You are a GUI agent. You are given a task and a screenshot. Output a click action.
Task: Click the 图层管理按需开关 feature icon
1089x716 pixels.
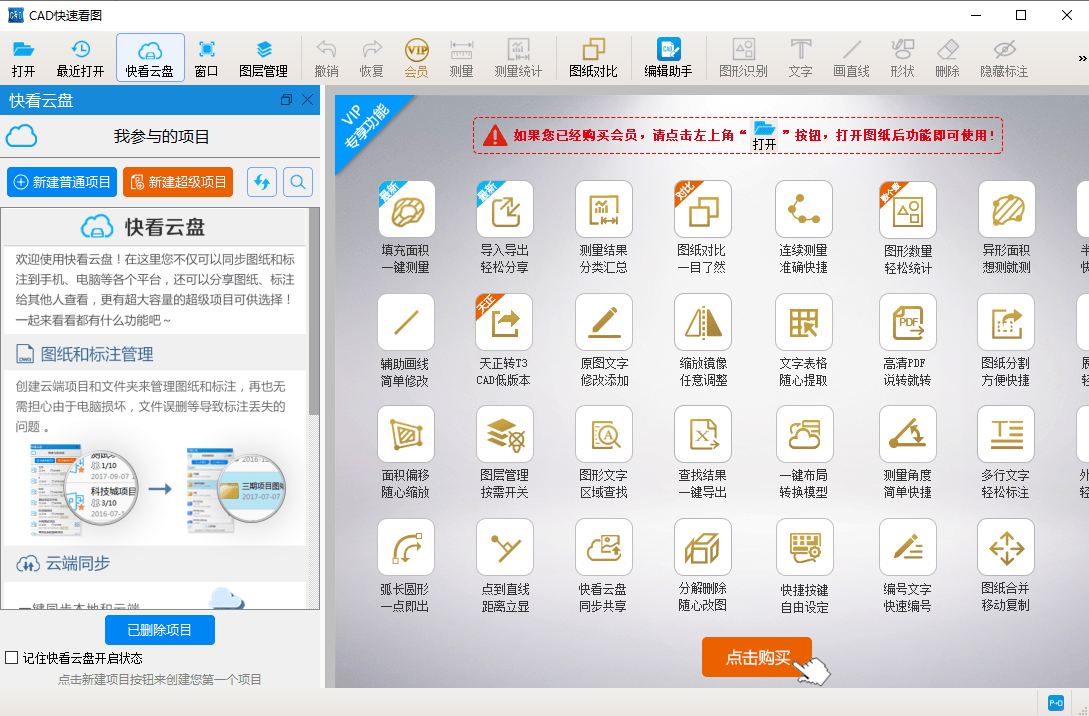[x=505, y=435]
